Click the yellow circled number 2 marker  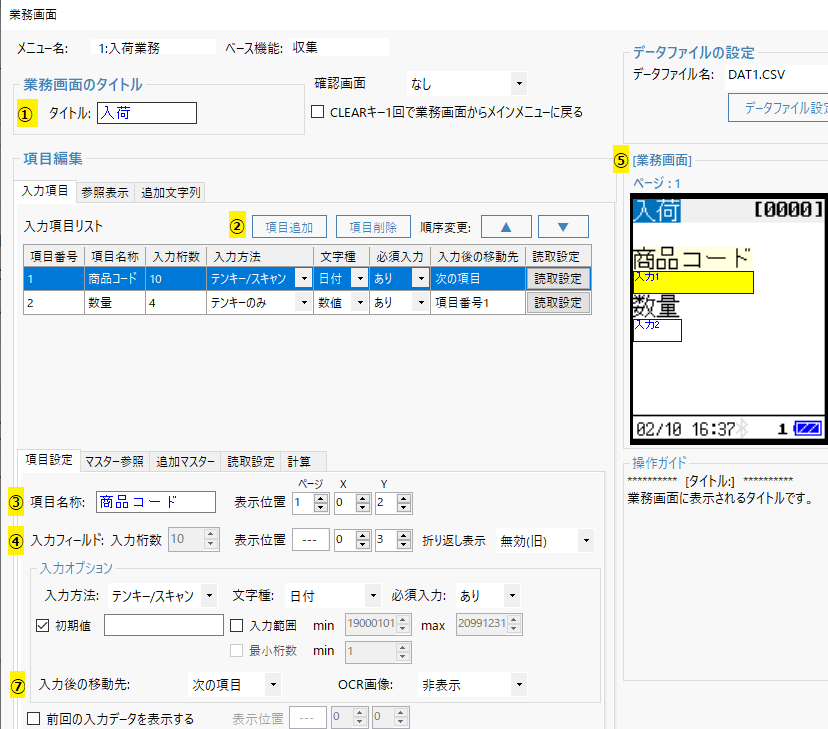(237, 226)
